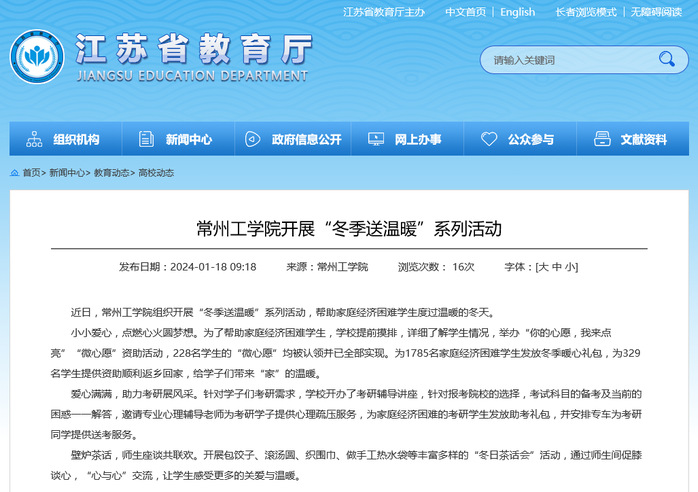
Task: Click the search magnifier icon
Action: pyautogui.click(x=666, y=60)
